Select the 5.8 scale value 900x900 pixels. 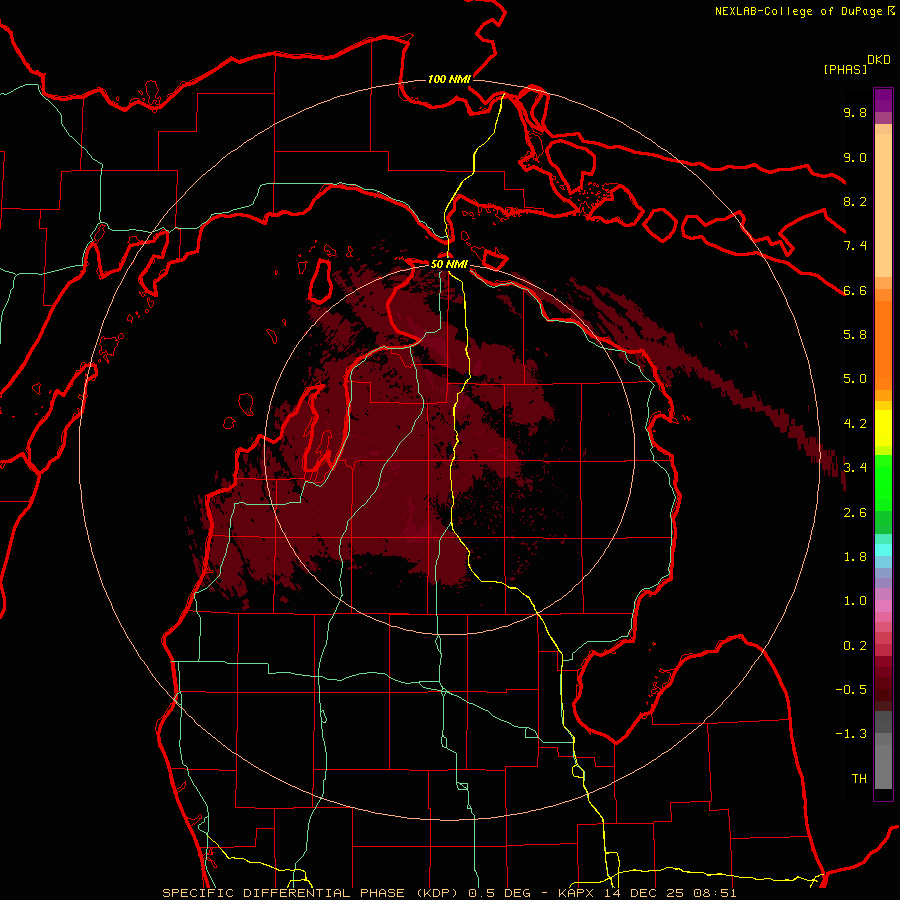pyautogui.click(x=855, y=335)
